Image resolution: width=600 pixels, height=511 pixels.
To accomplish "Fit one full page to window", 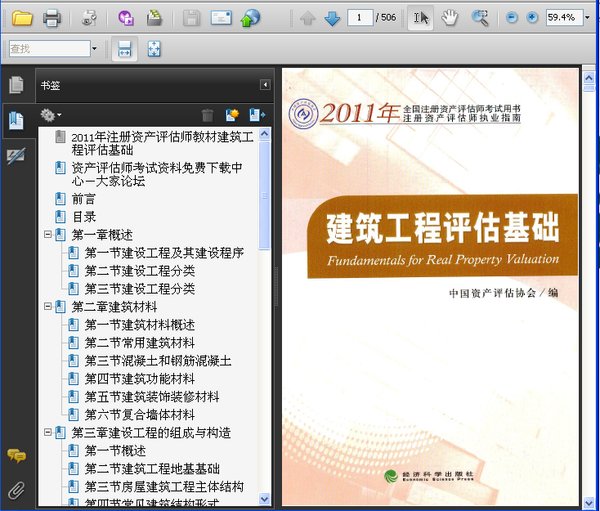I will pos(154,49).
